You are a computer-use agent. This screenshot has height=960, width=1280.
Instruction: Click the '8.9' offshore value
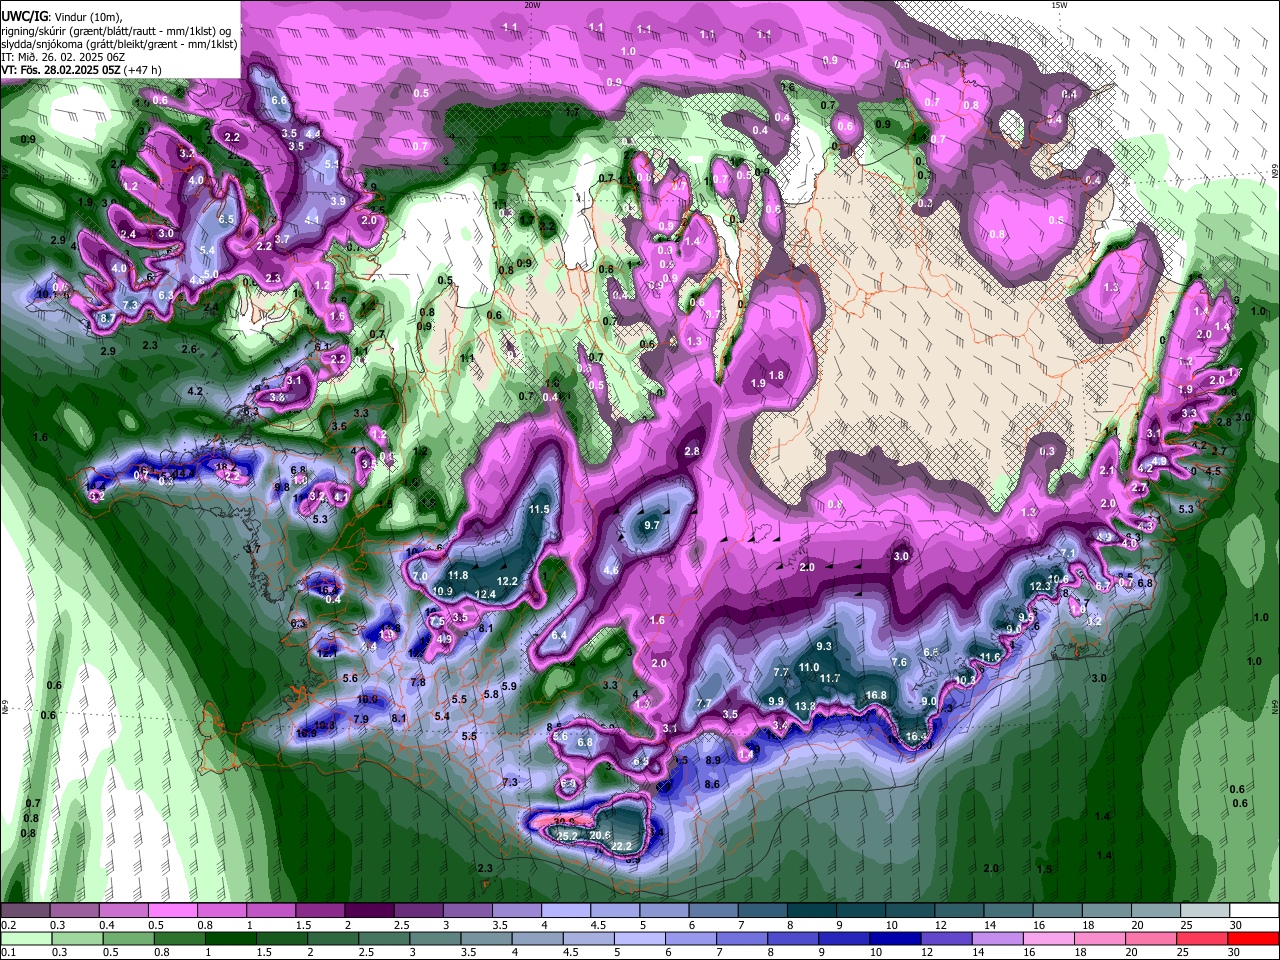[713, 761]
